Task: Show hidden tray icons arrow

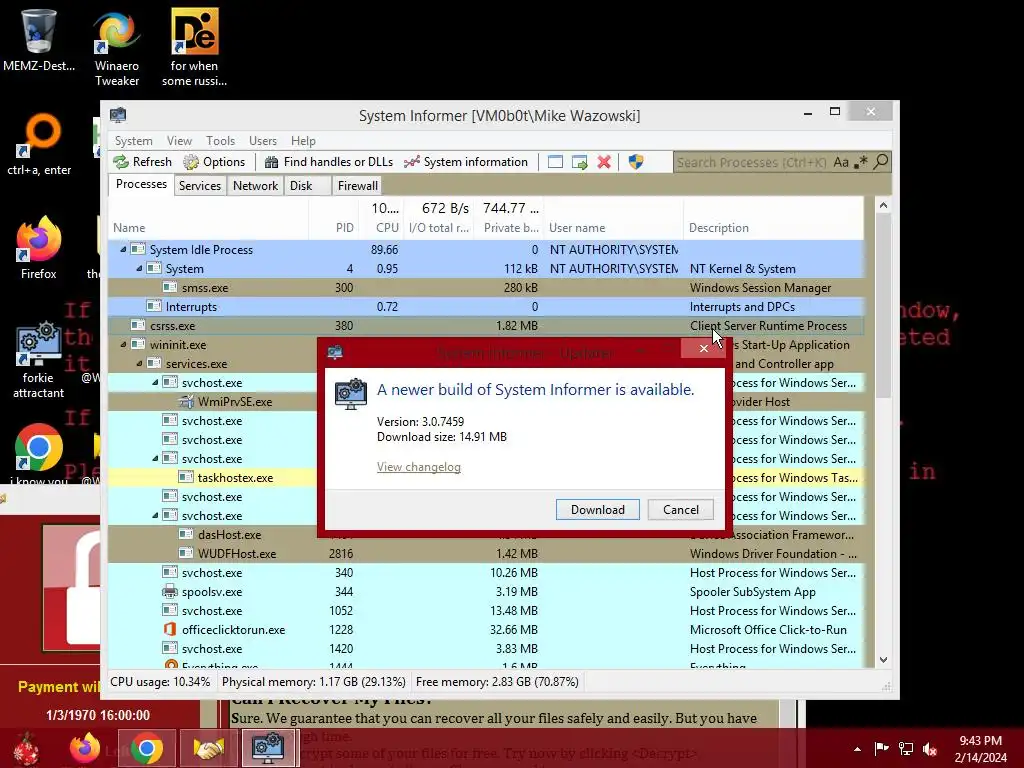Action: click(x=857, y=749)
